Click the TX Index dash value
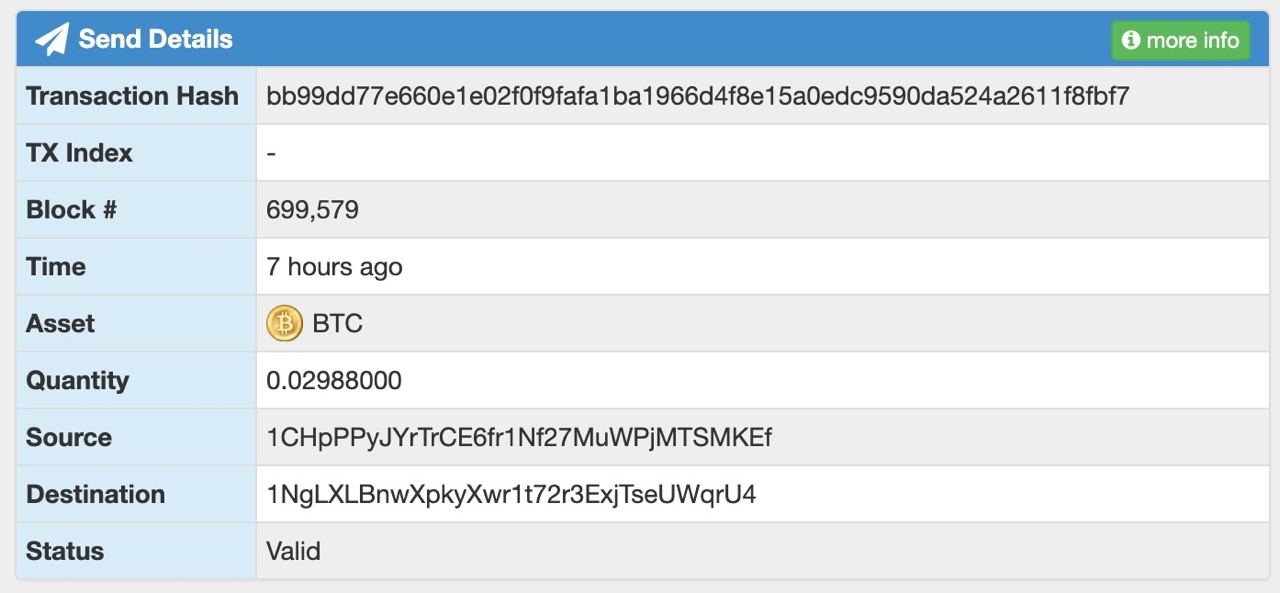Screen dimensions: 1280x593 [x=272, y=153]
